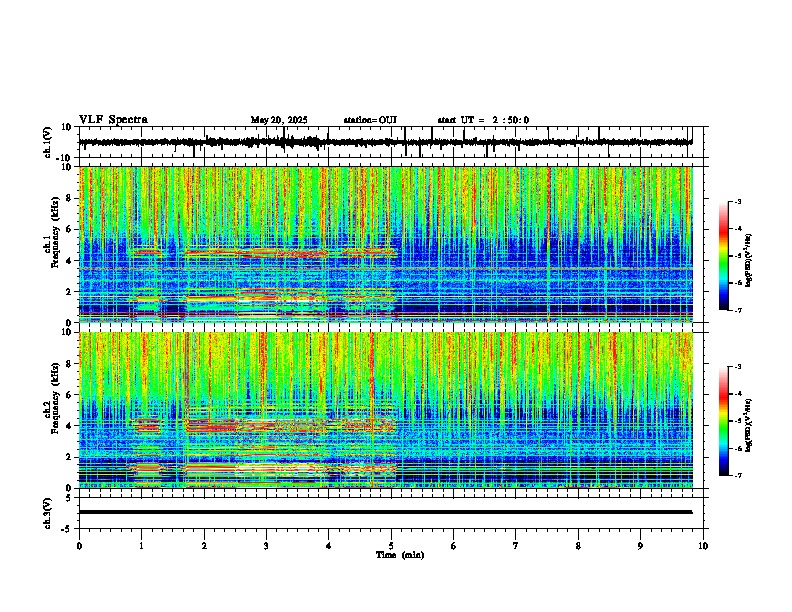Click the "Time (min)" axis label

(x=400, y=555)
